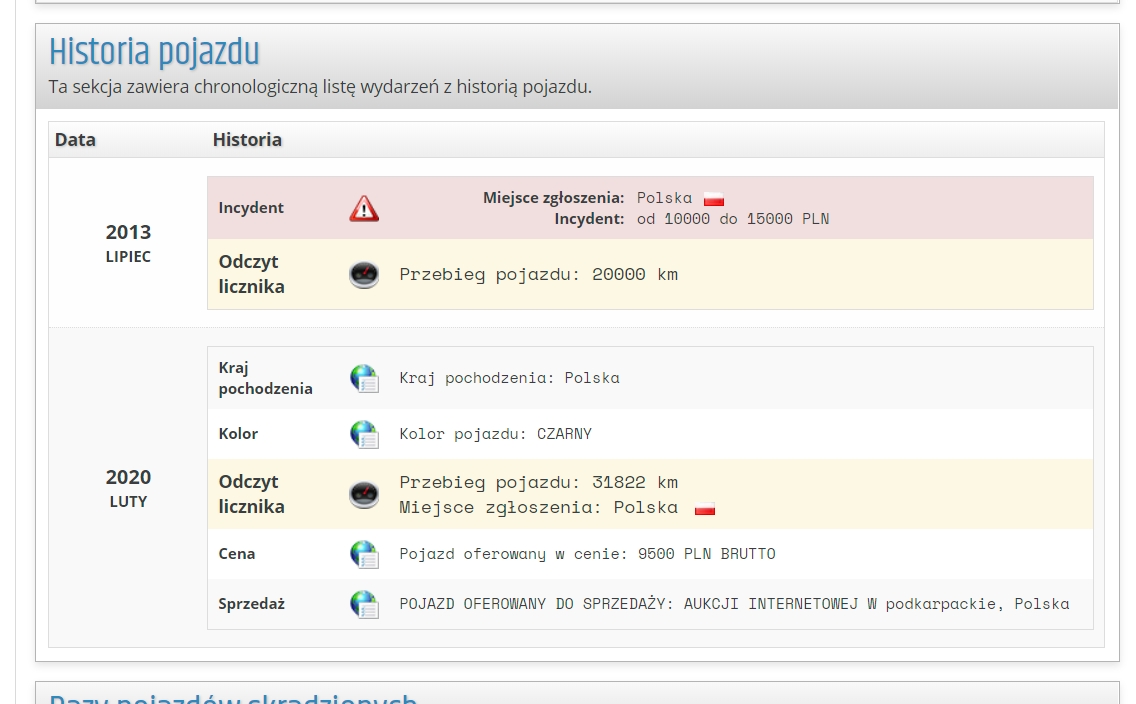
Task: Click the odometer icon beside 31822 km
Action: pos(364,494)
